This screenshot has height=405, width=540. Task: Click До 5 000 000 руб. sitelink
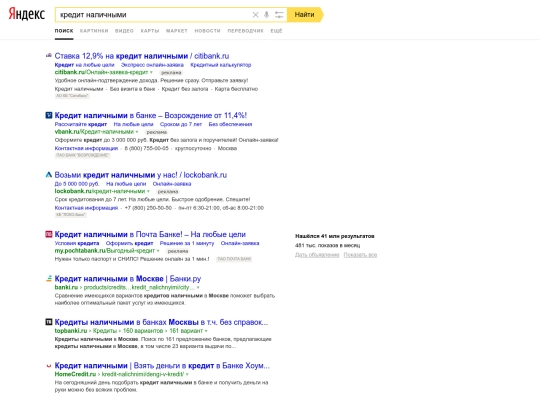(x=77, y=184)
